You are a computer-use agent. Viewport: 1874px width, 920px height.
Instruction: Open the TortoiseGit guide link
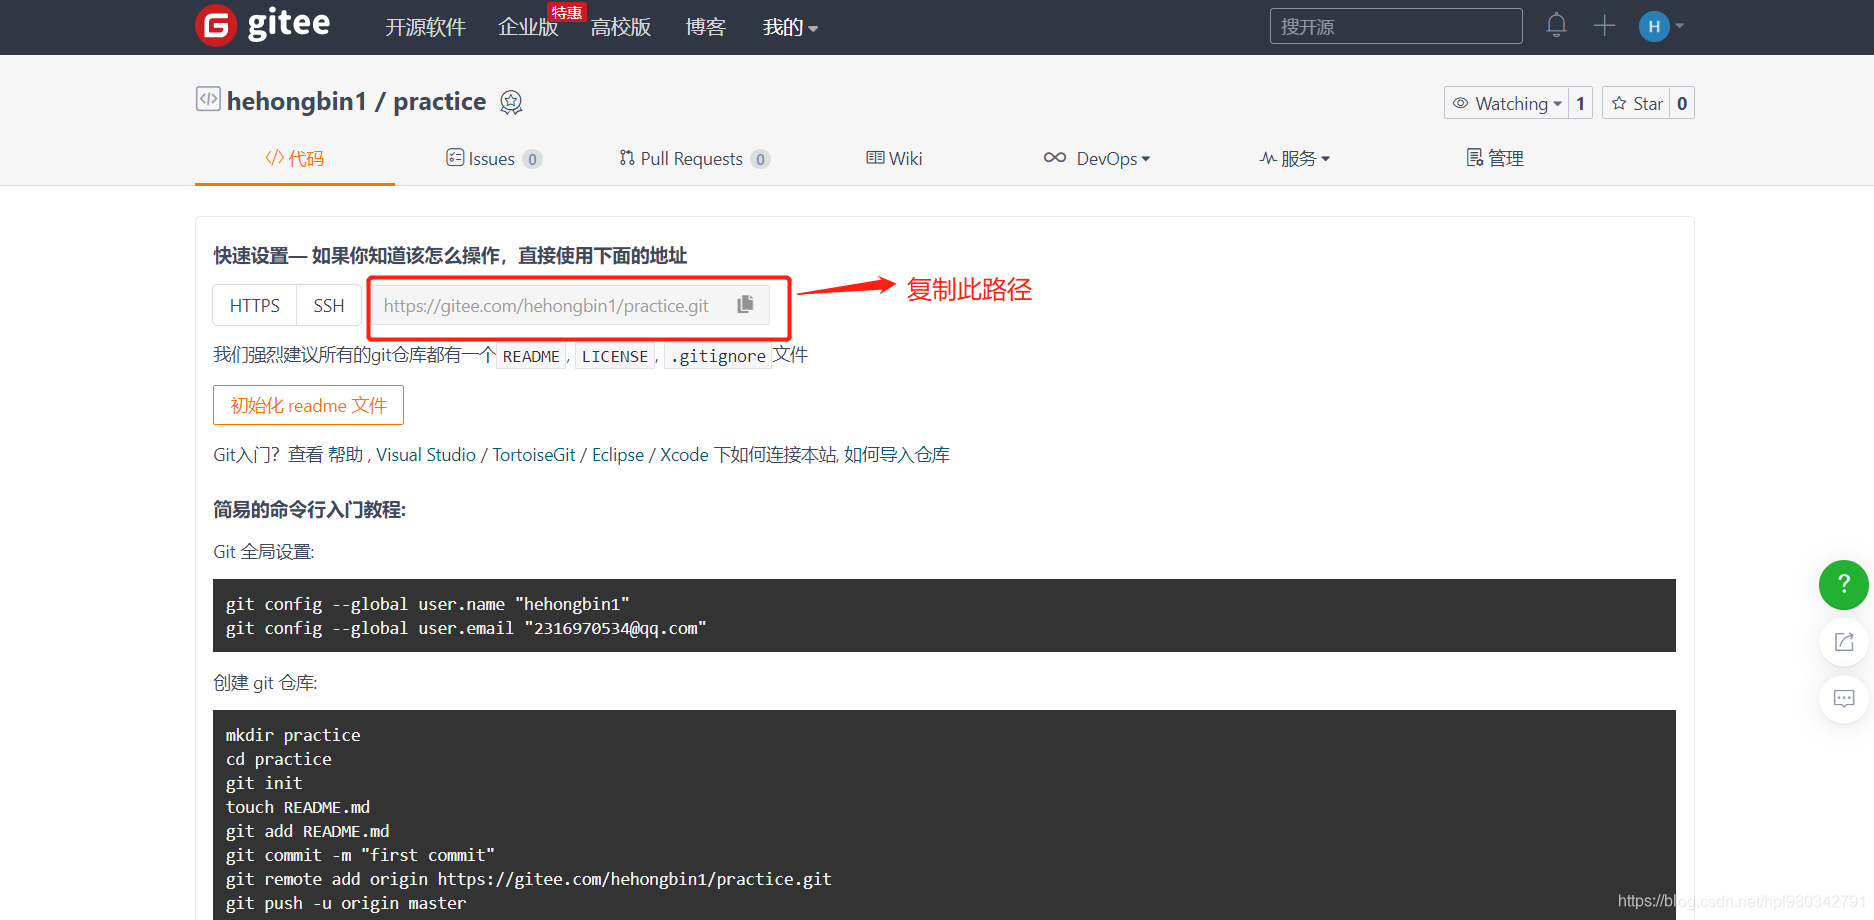534,455
